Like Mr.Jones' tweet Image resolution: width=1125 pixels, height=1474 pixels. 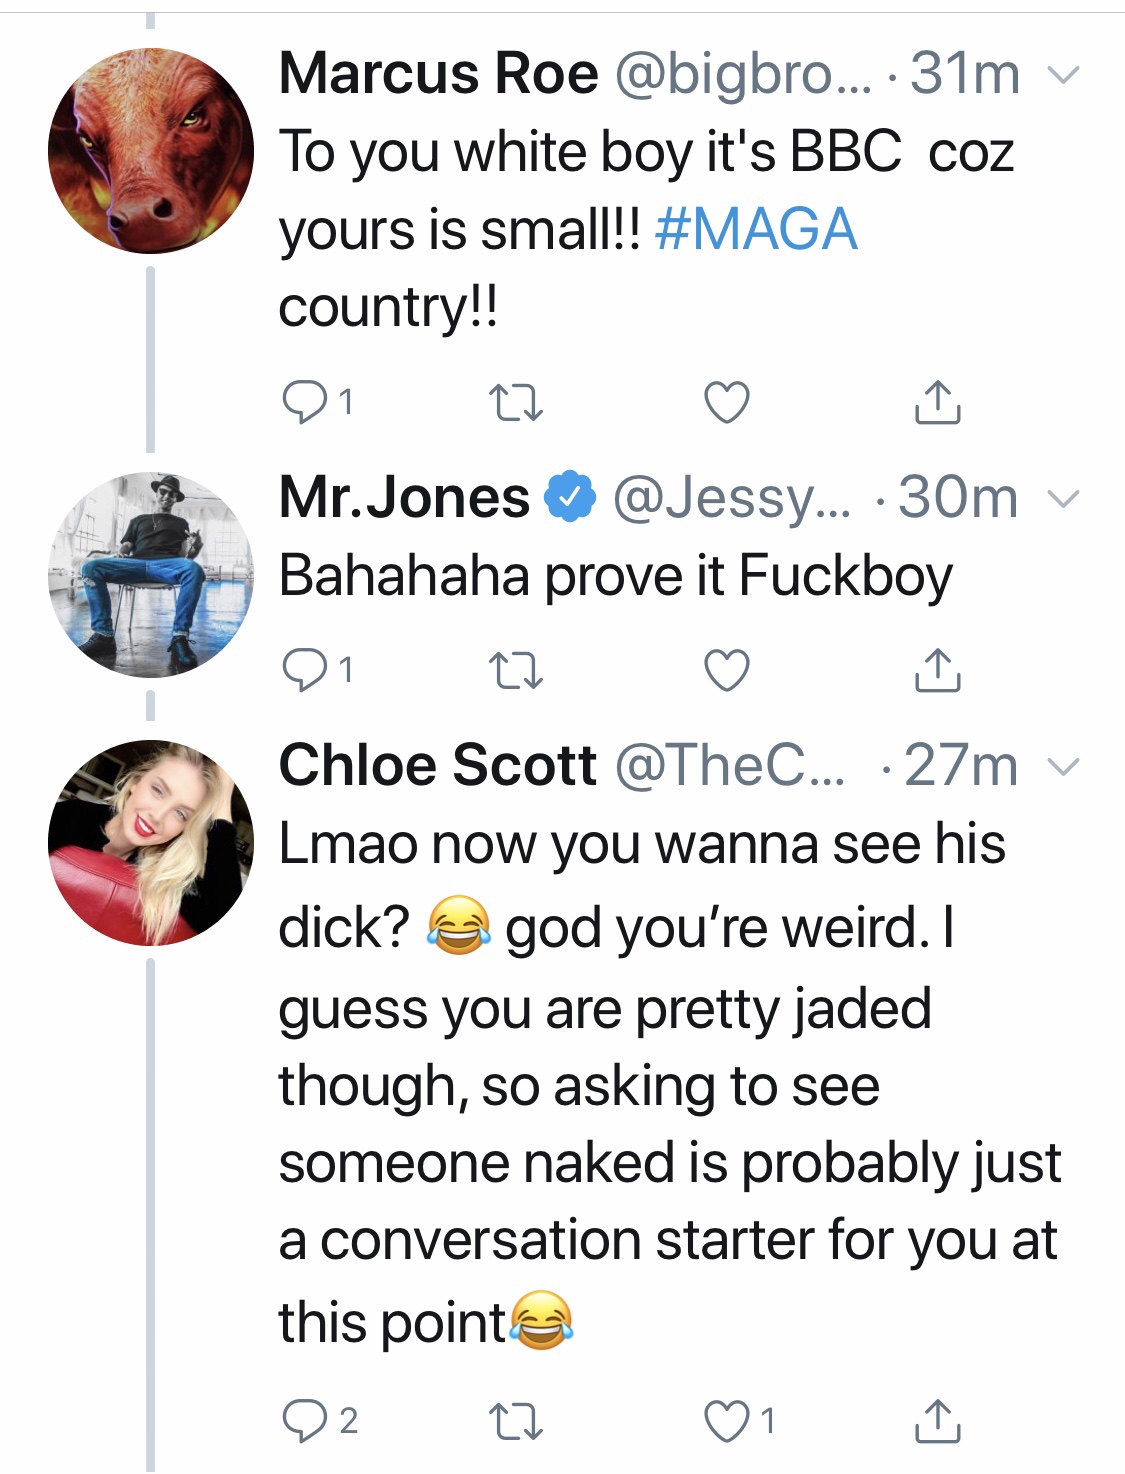[x=727, y=670]
